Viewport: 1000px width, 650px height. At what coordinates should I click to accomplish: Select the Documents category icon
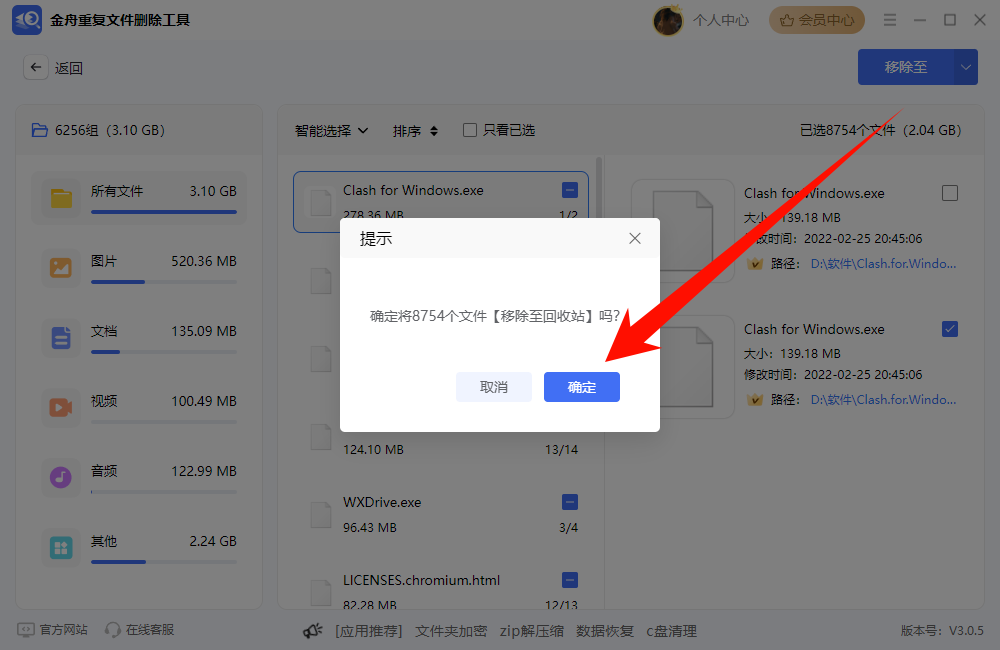[62, 337]
